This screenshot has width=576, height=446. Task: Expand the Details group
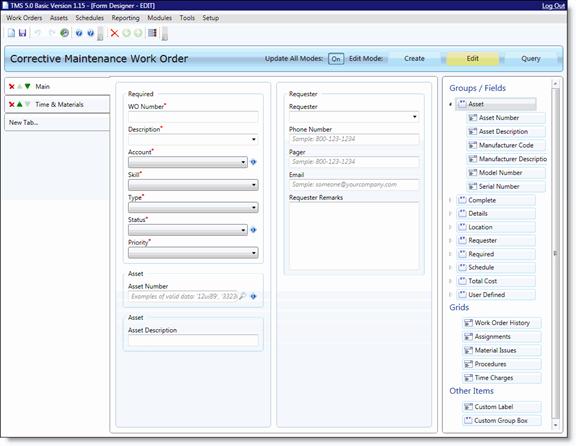point(450,213)
